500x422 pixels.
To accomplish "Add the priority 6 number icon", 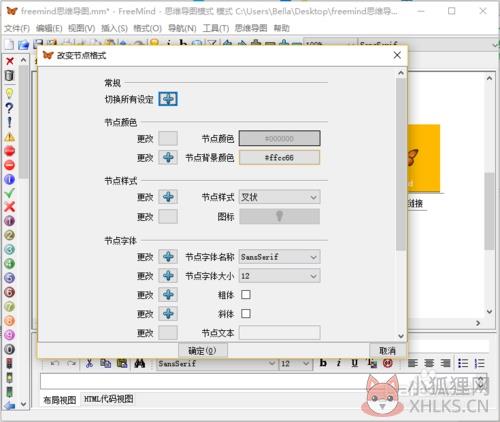I will click(10, 292).
